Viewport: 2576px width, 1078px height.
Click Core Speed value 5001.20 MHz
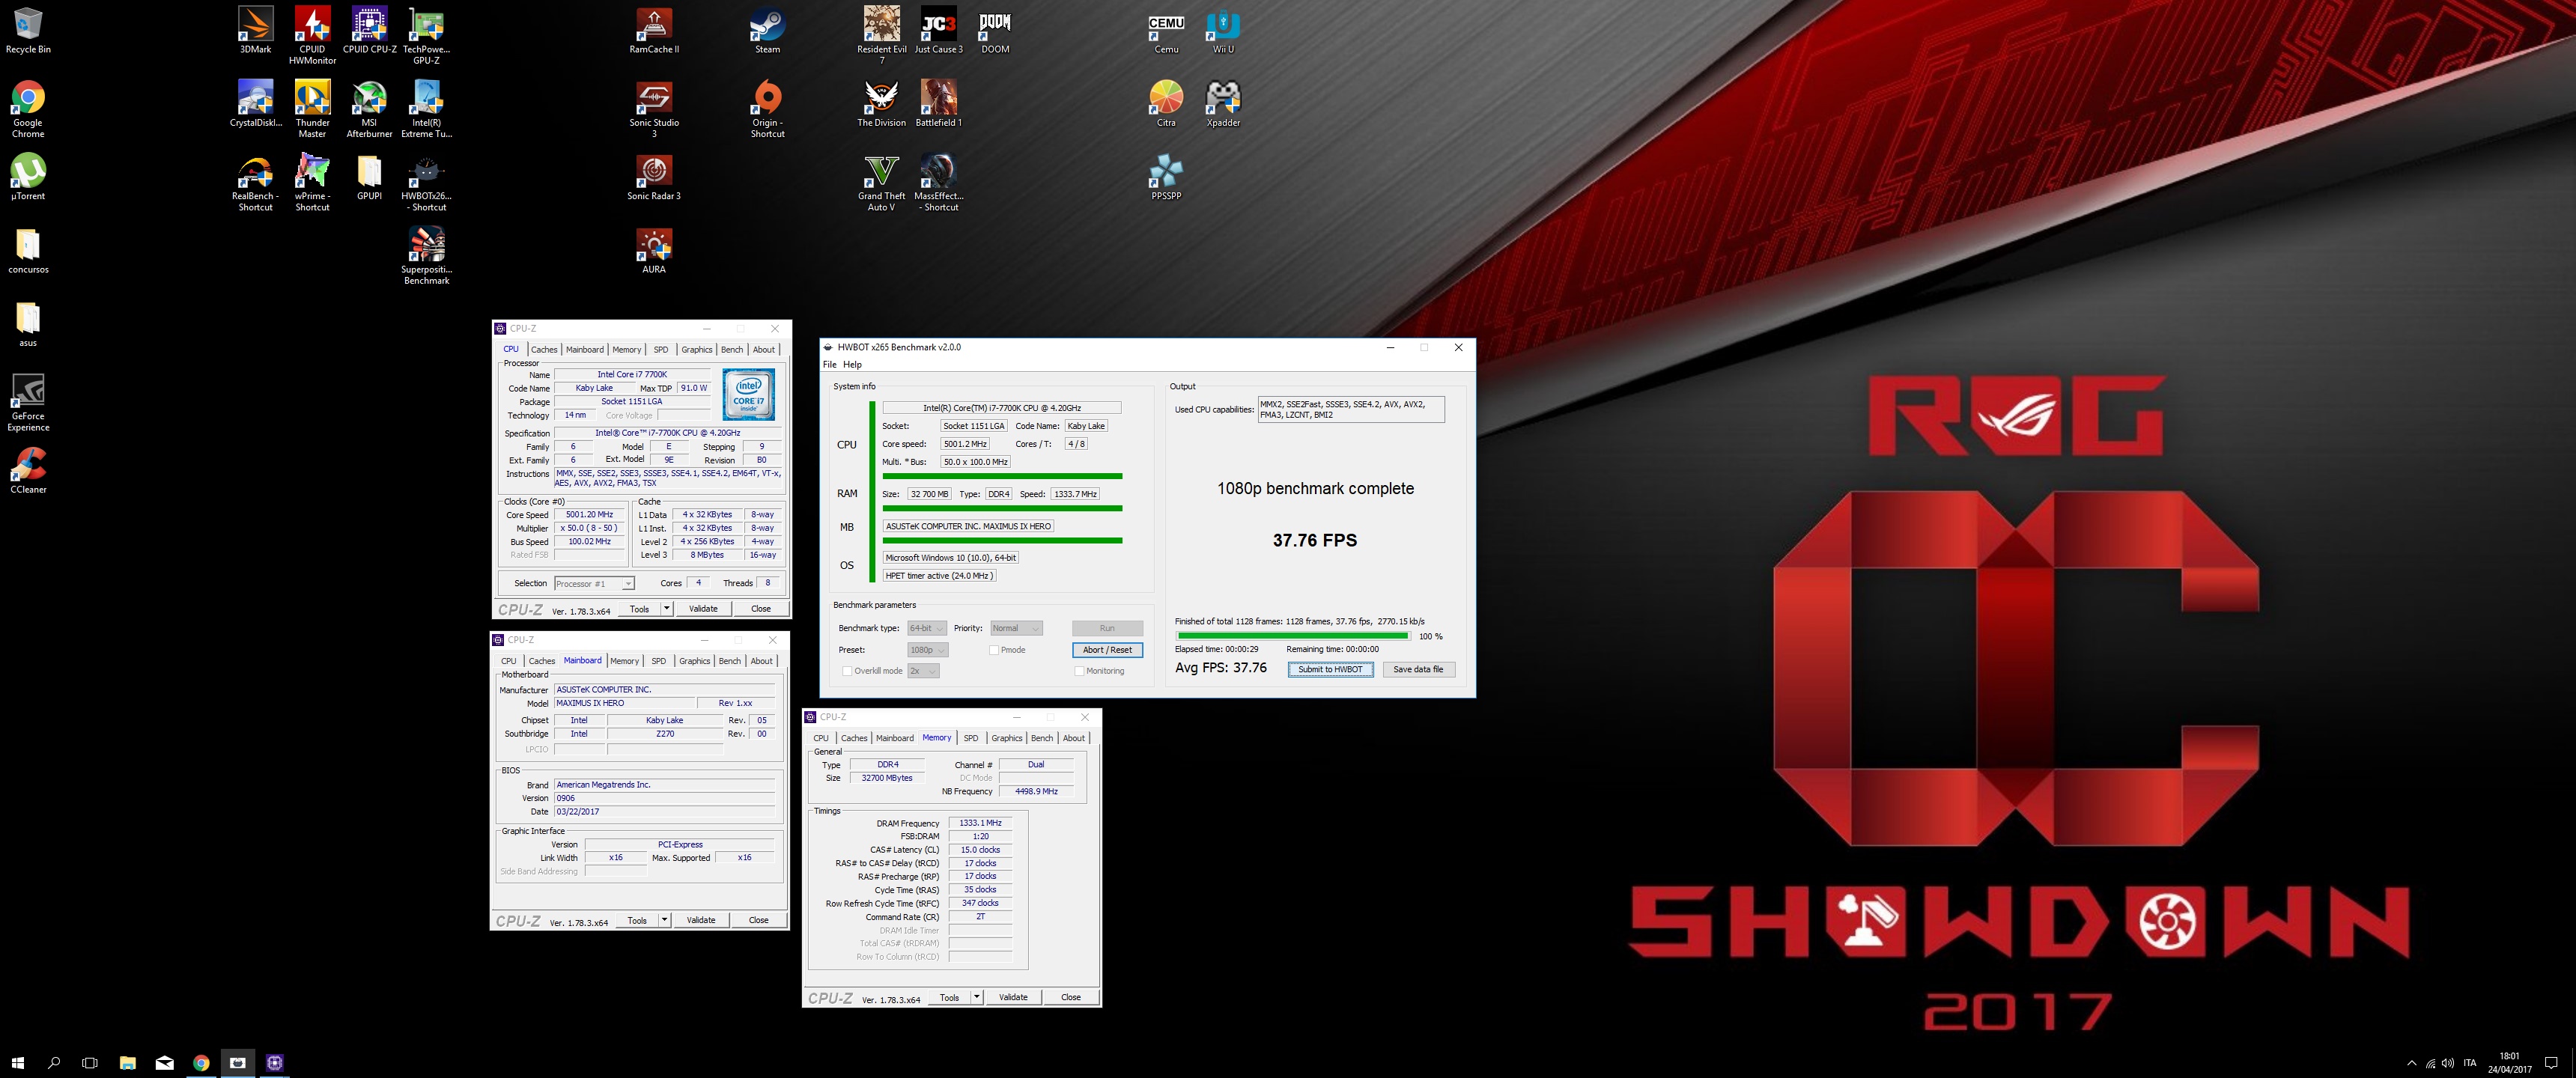coord(589,515)
